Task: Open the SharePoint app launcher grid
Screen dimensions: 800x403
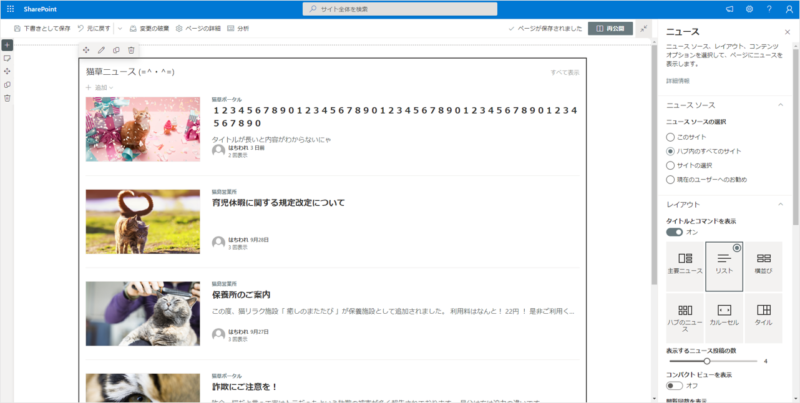Action: tap(9, 9)
